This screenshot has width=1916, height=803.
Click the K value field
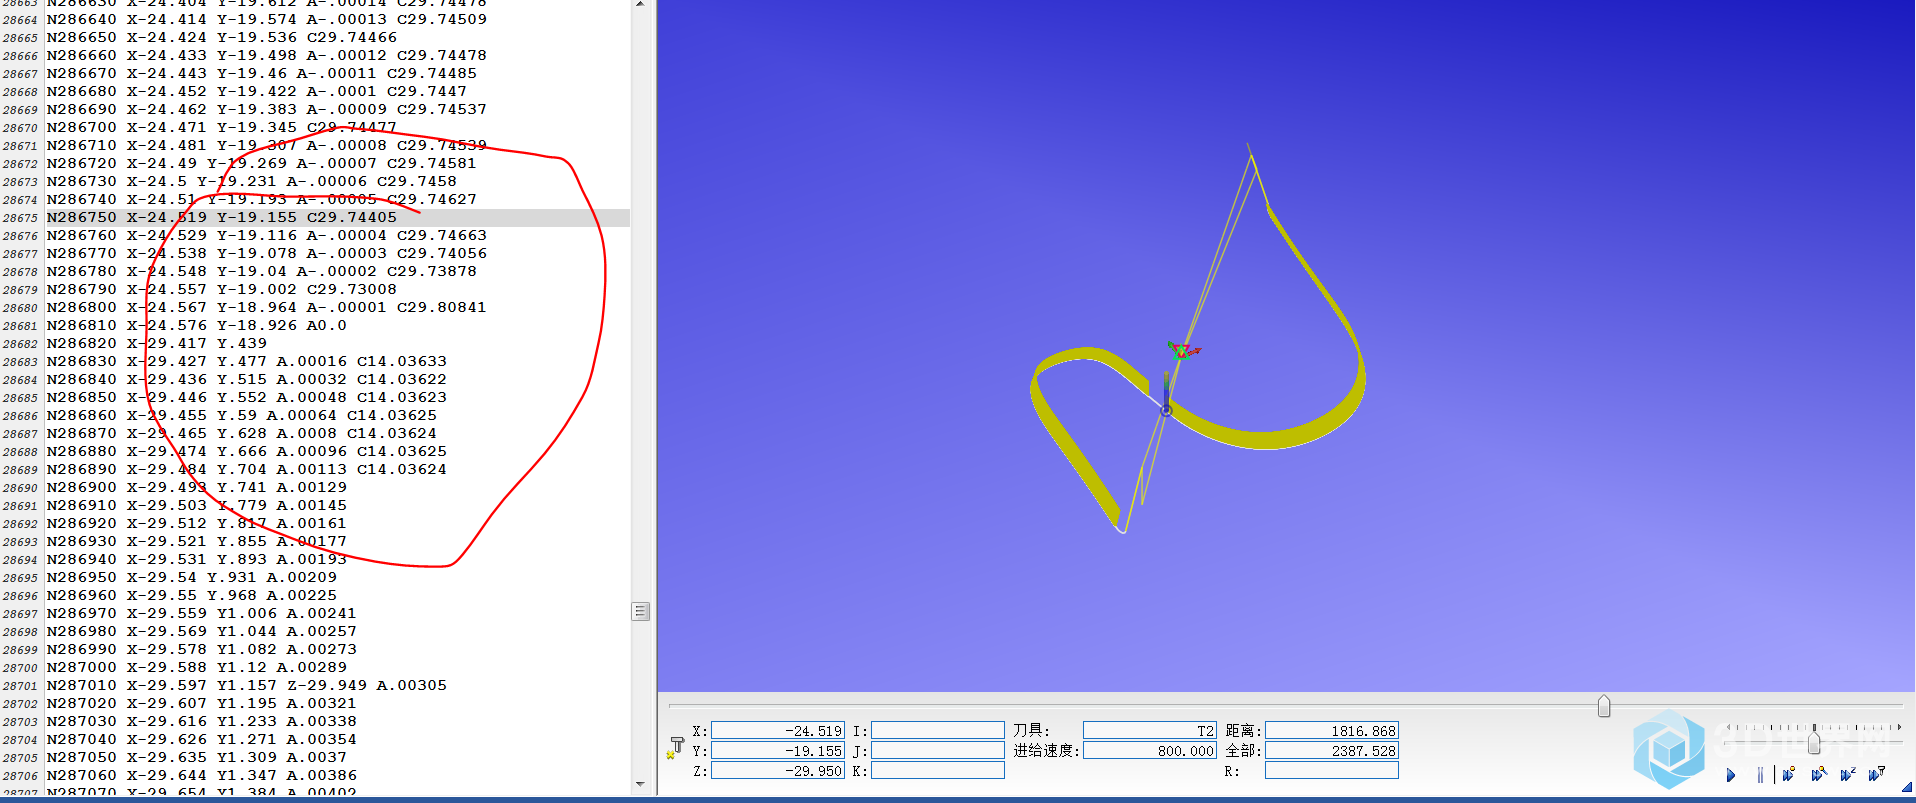coord(937,771)
